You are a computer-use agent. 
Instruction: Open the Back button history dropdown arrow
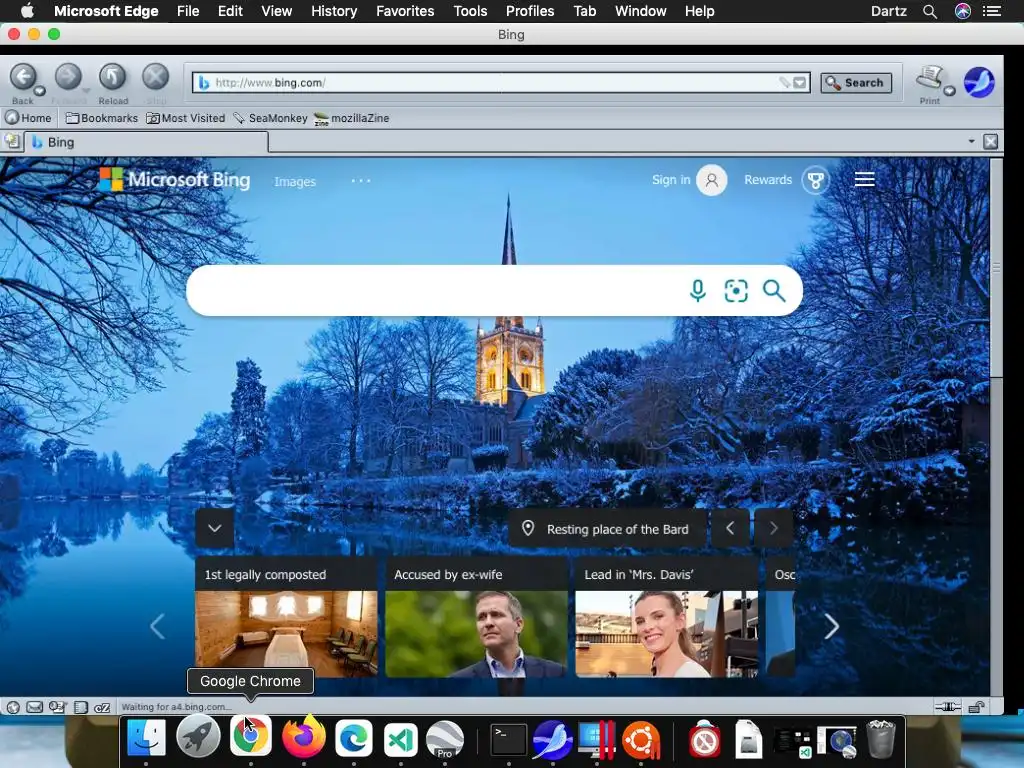(40, 91)
